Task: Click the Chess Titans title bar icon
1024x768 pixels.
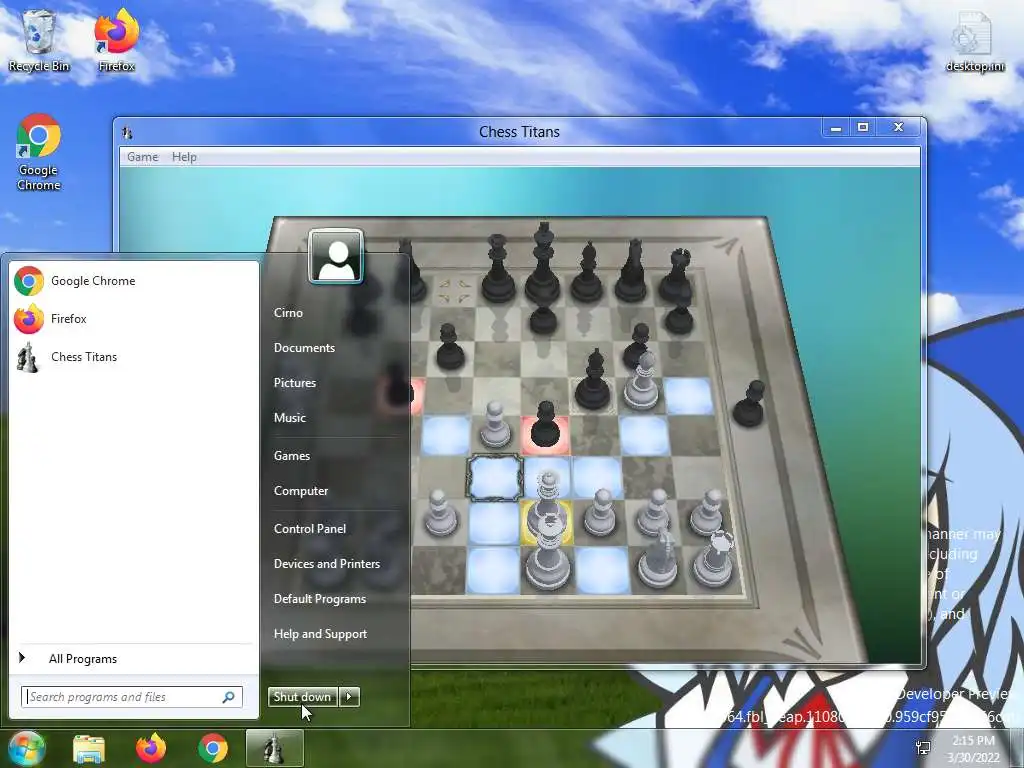Action: pyautogui.click(x=127, y=133)
